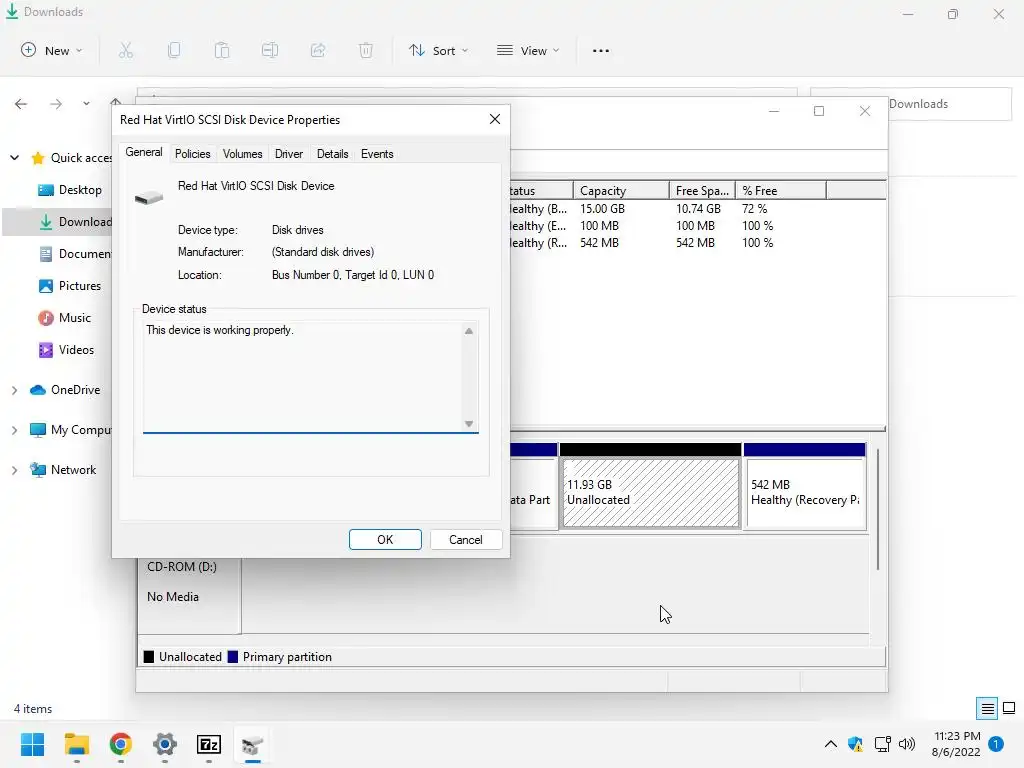Click the blue Primary partition legend swatch
Image resolution: width=1024 pixels, height=768 pixels.
coord(232,657)
